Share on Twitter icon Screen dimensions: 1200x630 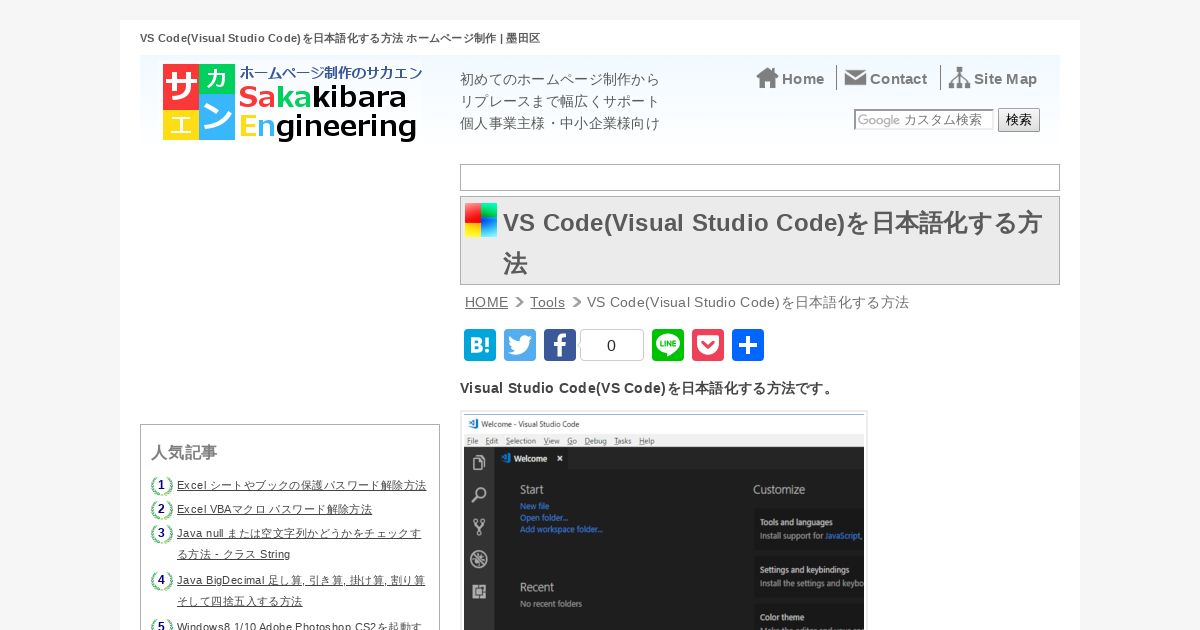pyautogui.click(x=520, y=345)
